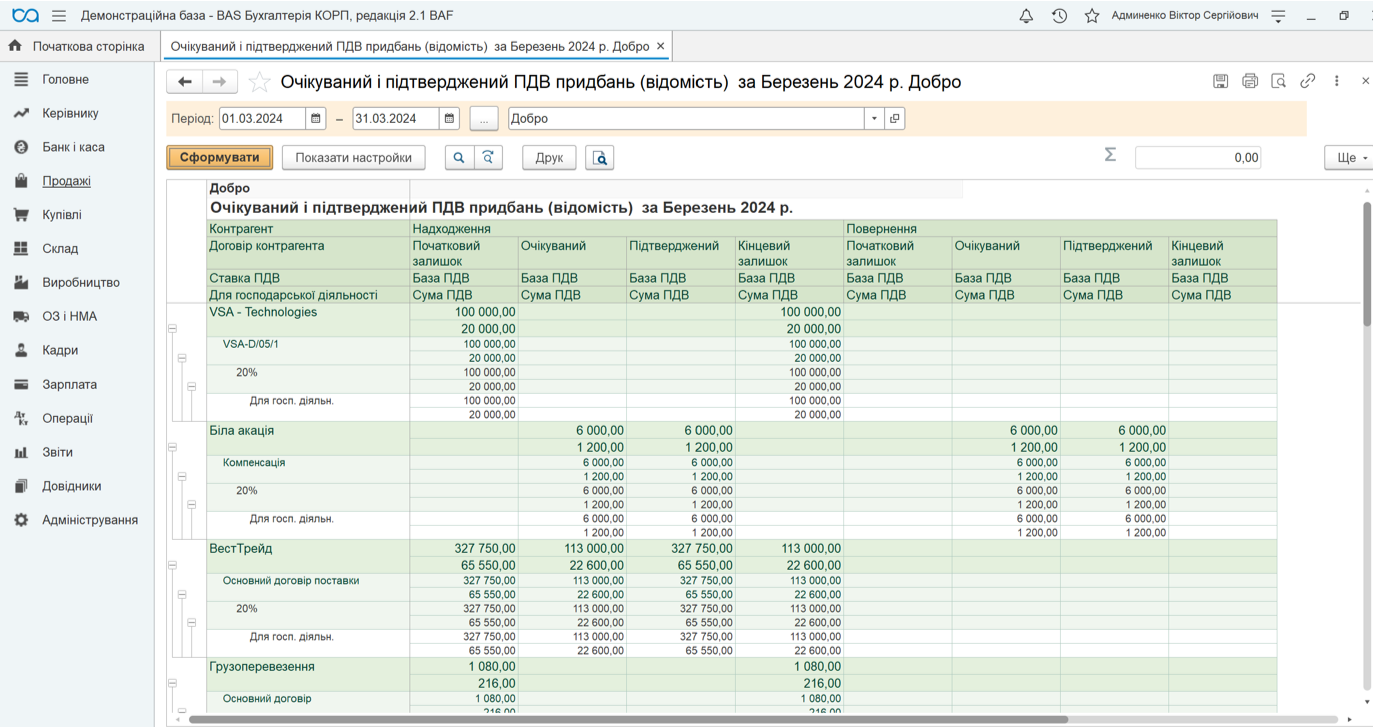Click the horizontal scrollbar of the report
The height and width of the screenshot is (727, 1373).
pyautogui.click(x=628, y=719)
